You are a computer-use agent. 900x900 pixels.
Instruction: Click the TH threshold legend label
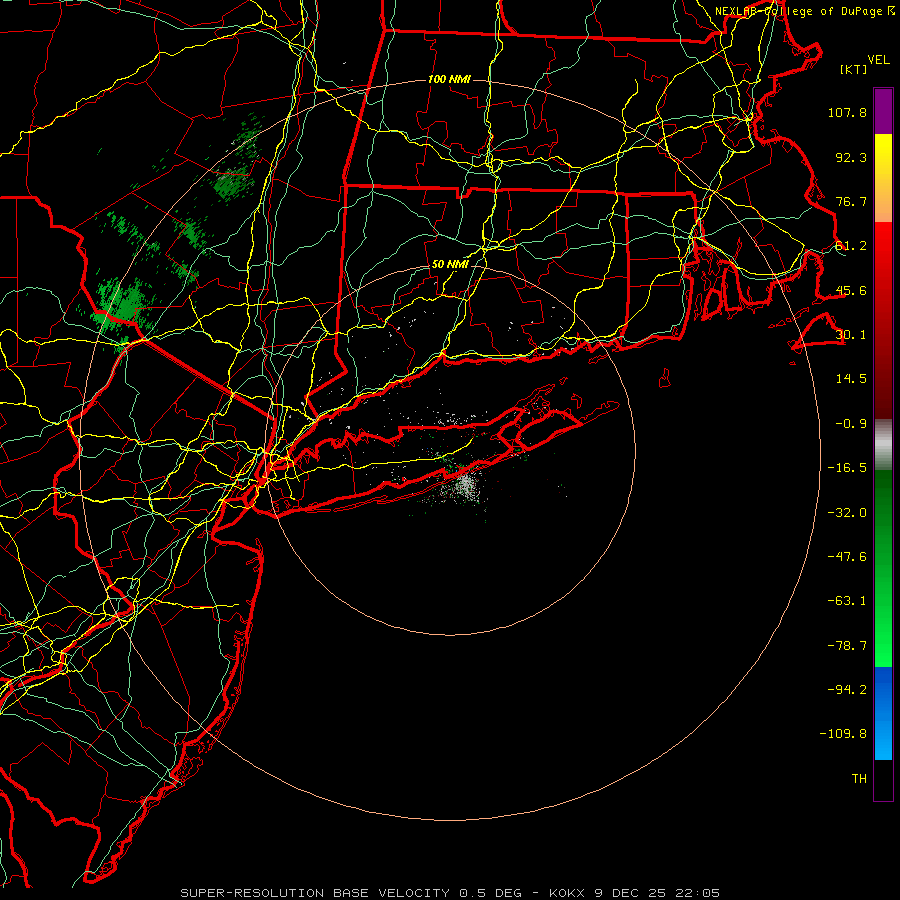(859, 779)
